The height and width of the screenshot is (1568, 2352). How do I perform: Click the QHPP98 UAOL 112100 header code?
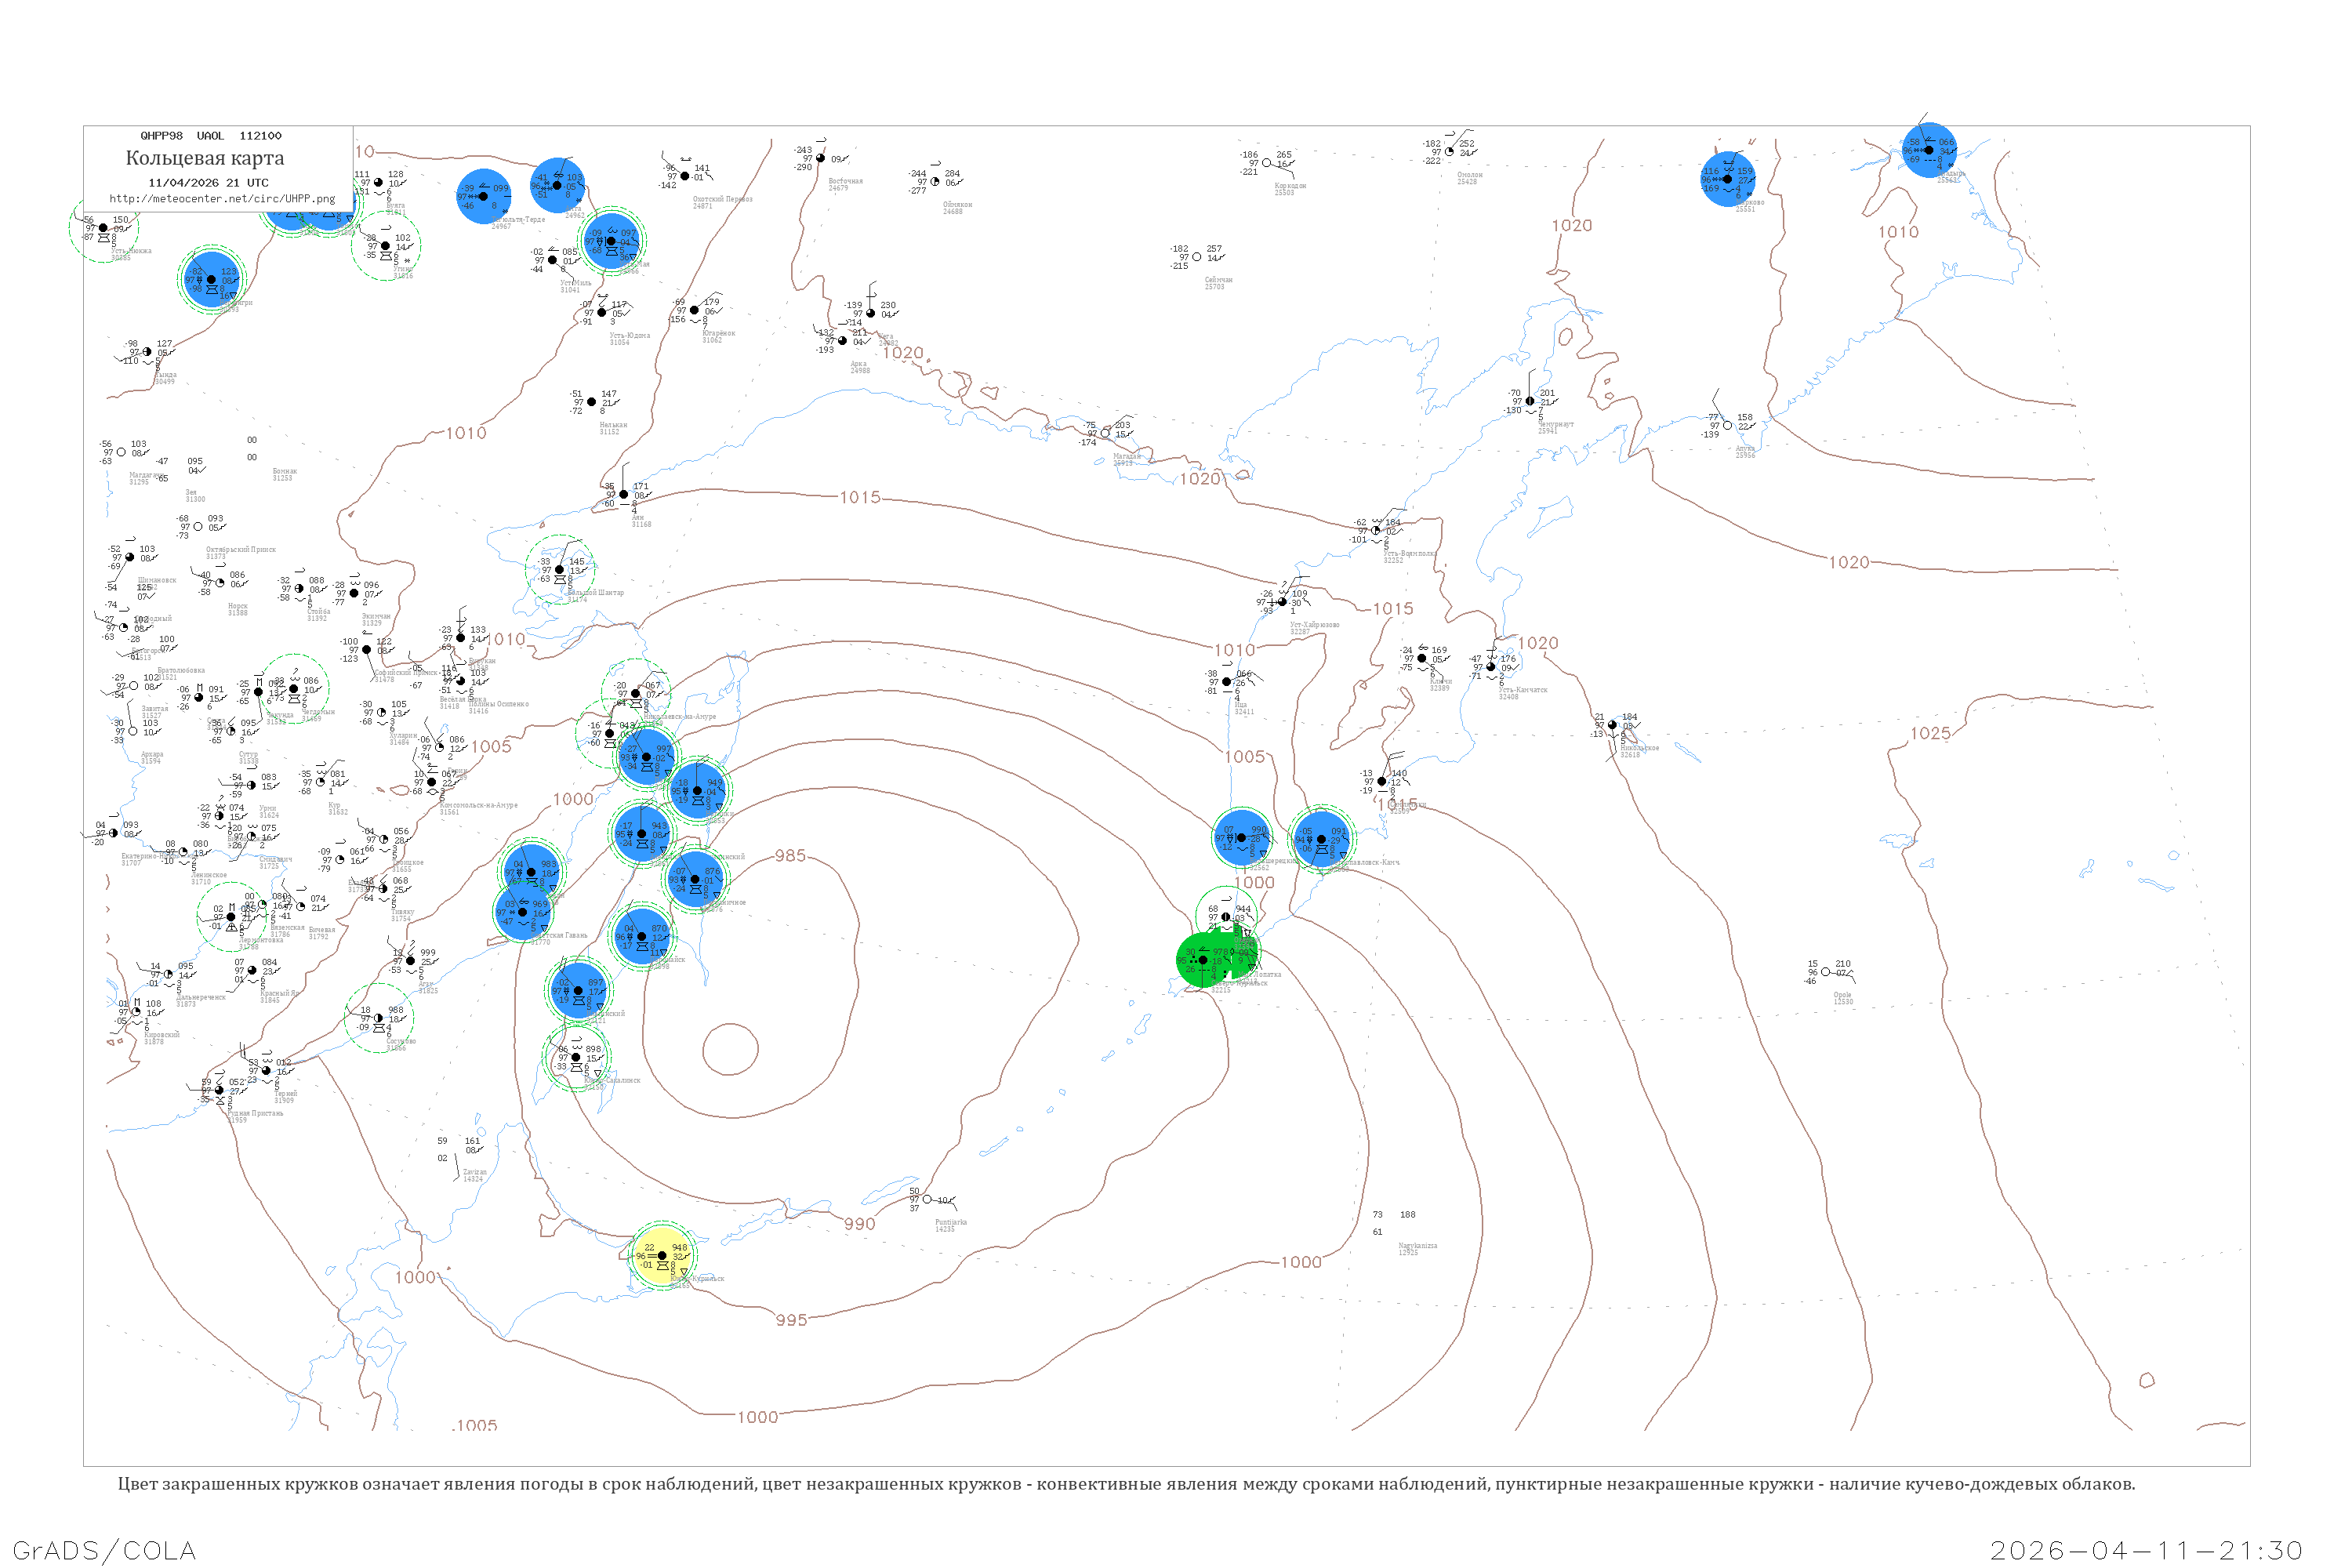tap(211, 136)
